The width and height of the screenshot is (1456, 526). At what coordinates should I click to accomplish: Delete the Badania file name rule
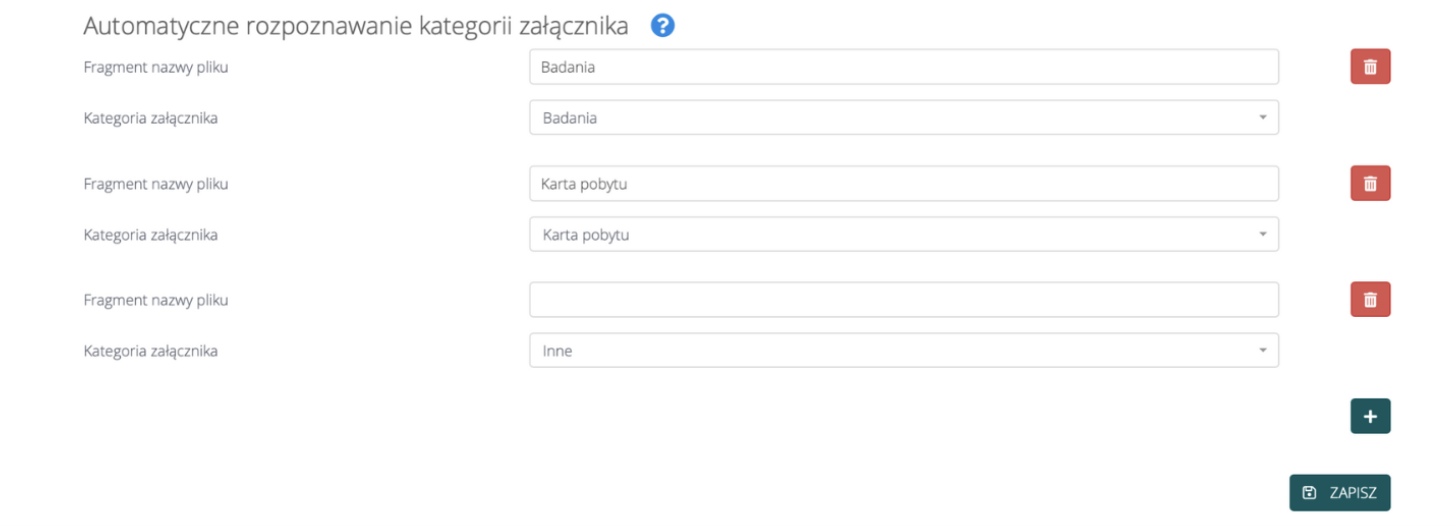pos(1370,67)
